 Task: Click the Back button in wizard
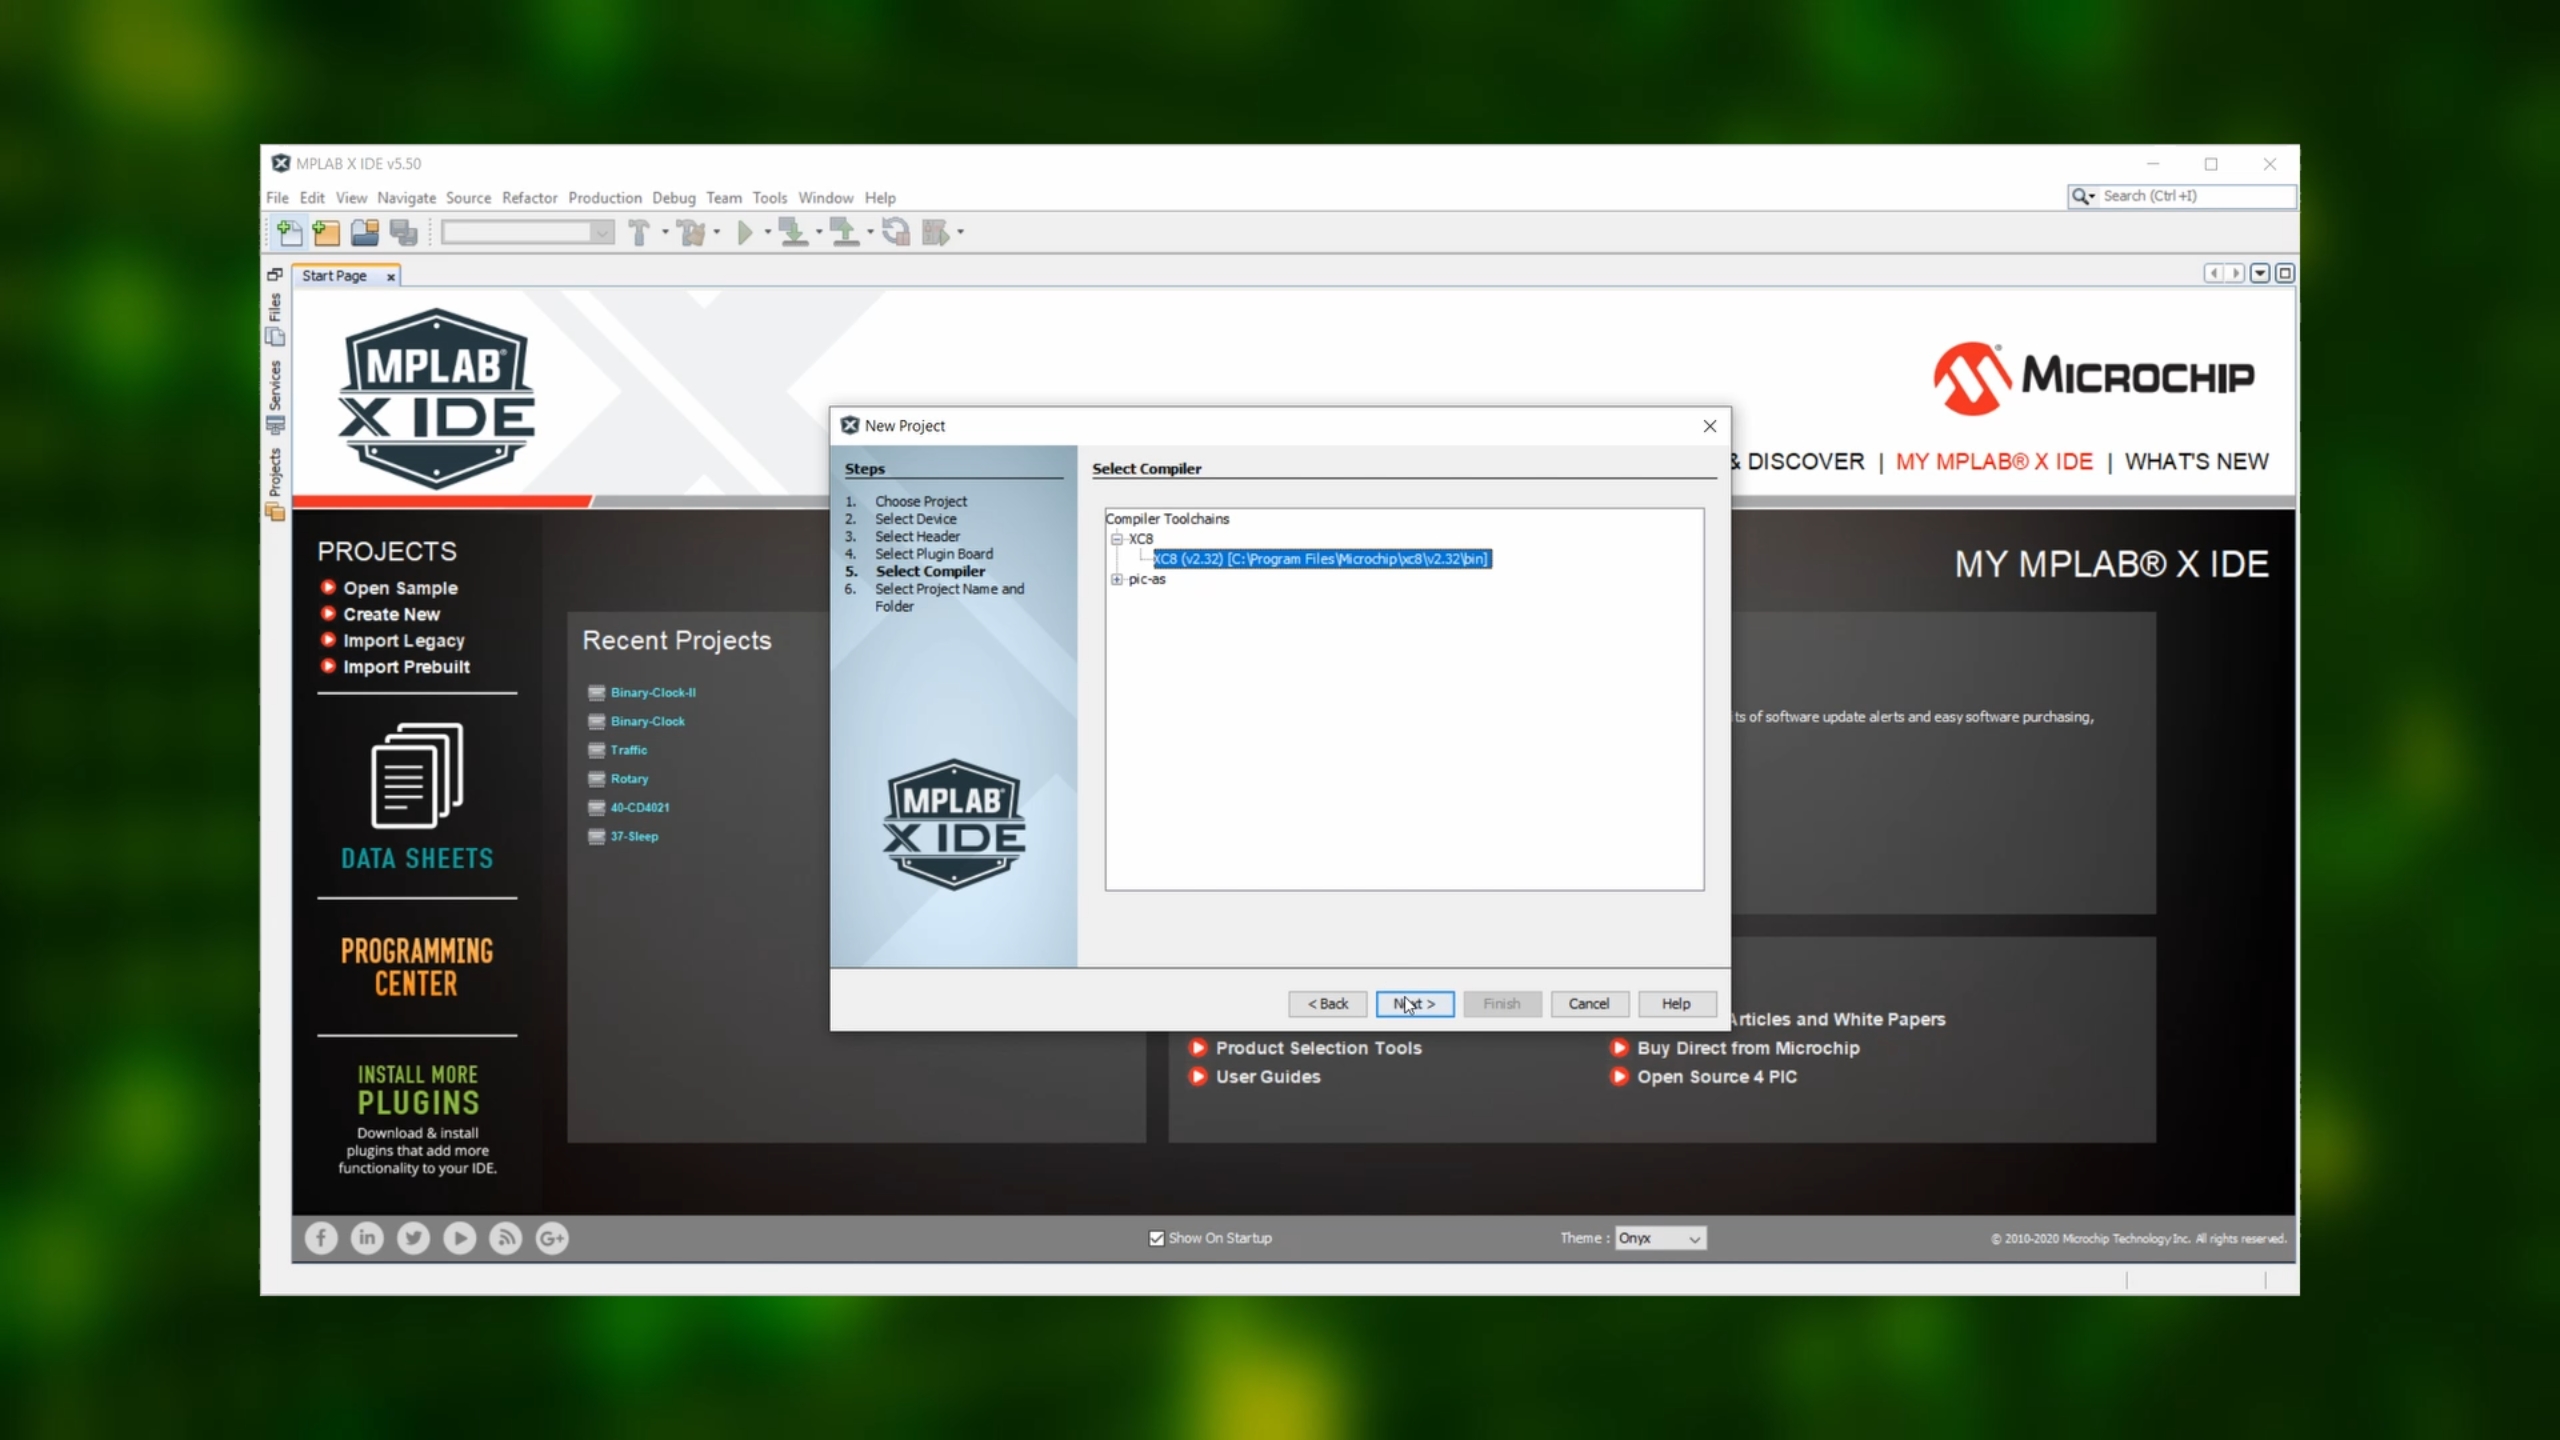1327,1003
